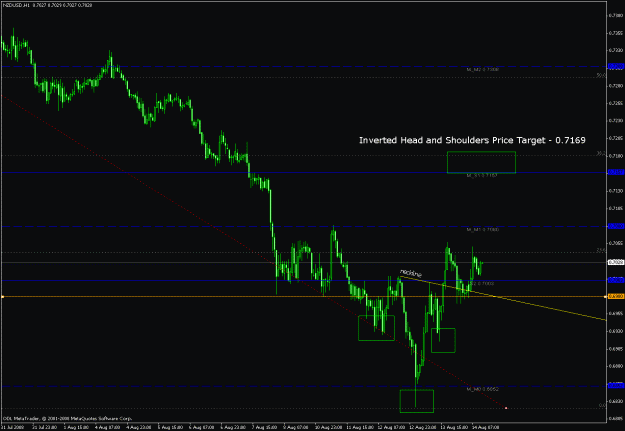Screen dimensions: 625x431
Task: Select the Inverted Head and Shoulders Price Target label
Action: click(472, 140)
